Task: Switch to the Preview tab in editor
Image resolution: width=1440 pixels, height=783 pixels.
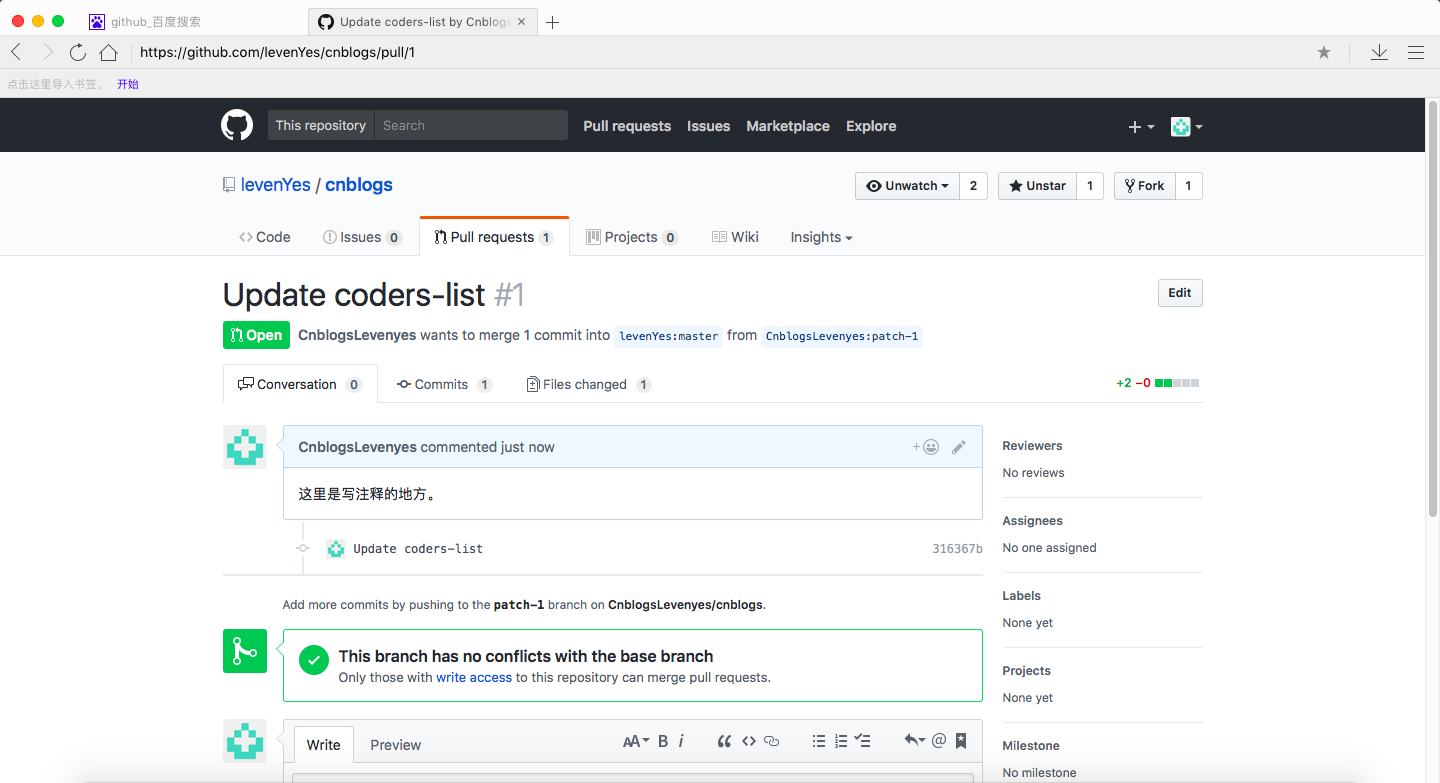Action: pos(396,745)
